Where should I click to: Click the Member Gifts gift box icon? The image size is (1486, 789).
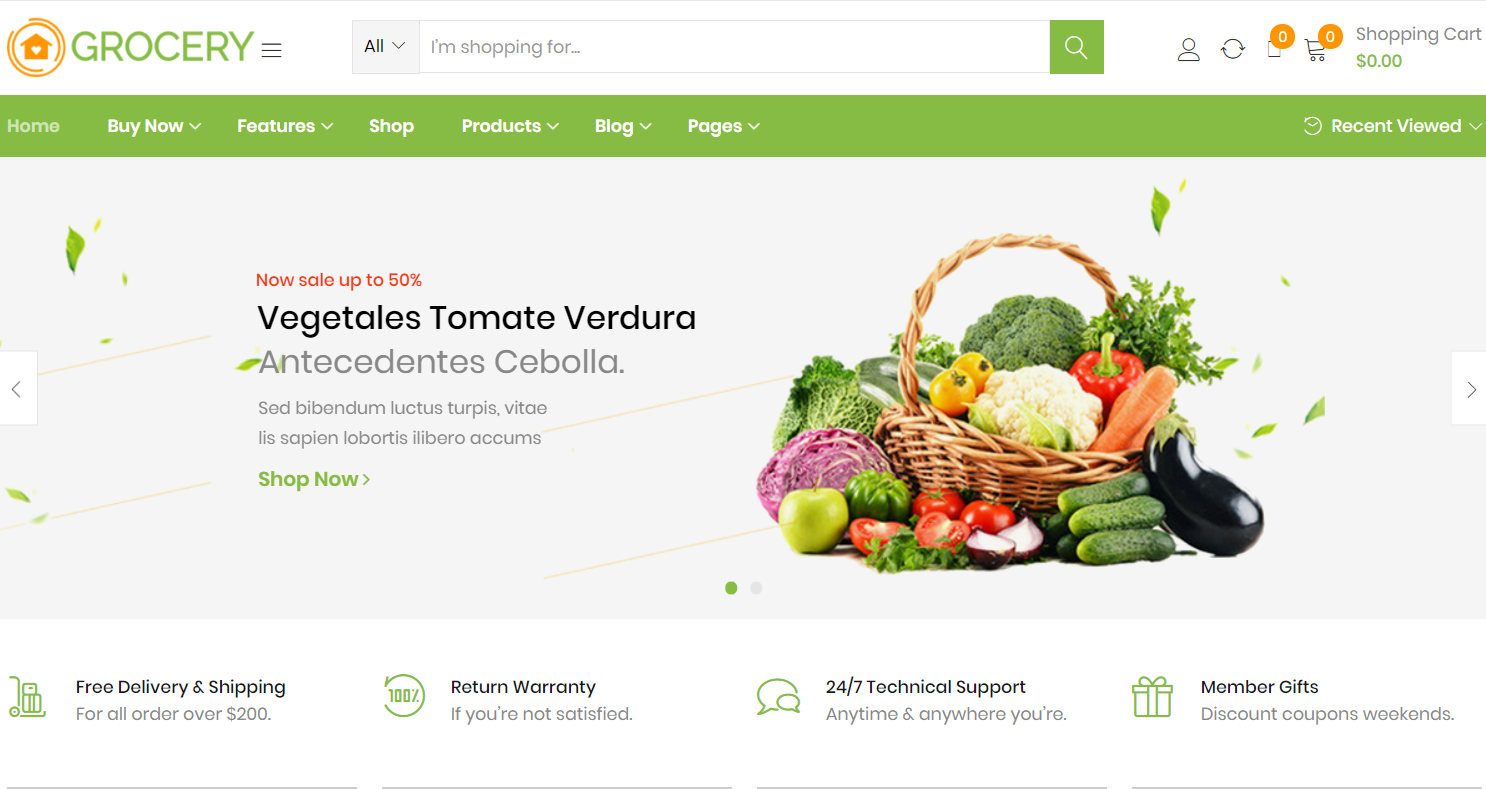[1152, 696]
